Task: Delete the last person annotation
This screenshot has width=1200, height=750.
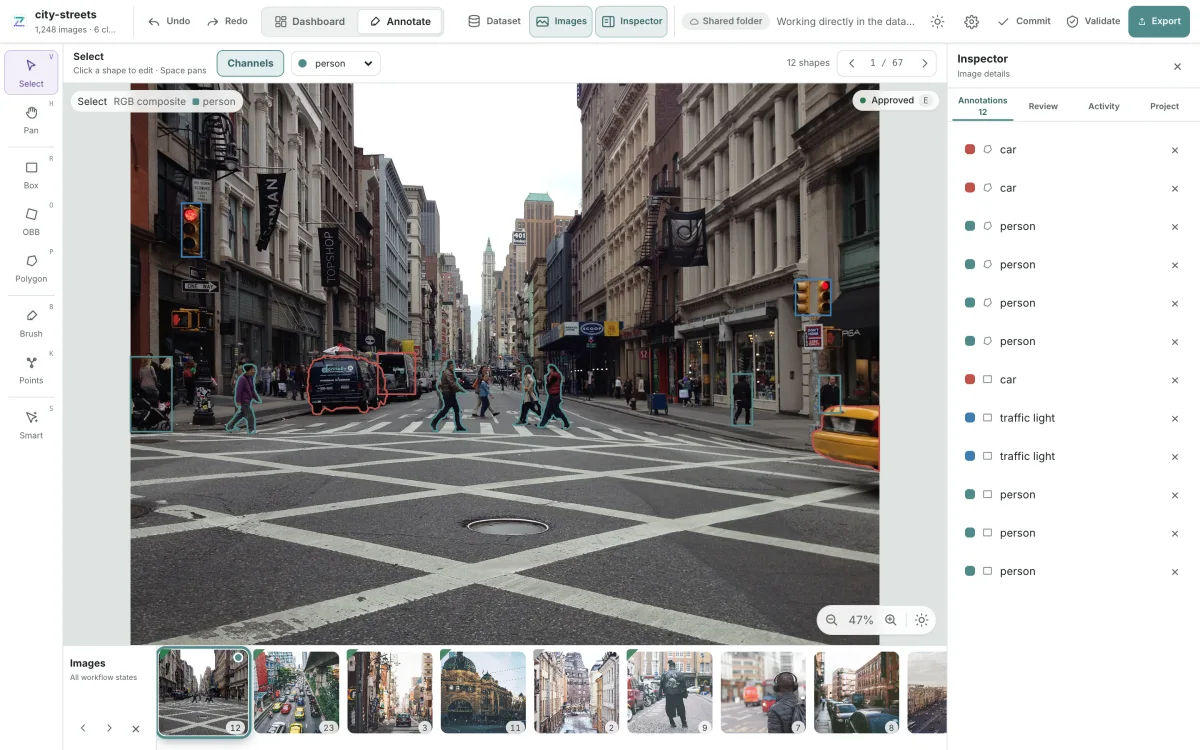Action: pos(1175,572)
